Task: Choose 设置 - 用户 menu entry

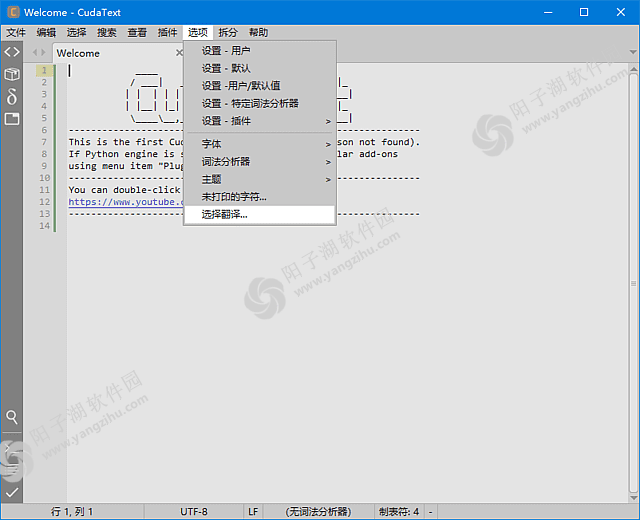Action: pyautogui.click(x=260, y=51)
